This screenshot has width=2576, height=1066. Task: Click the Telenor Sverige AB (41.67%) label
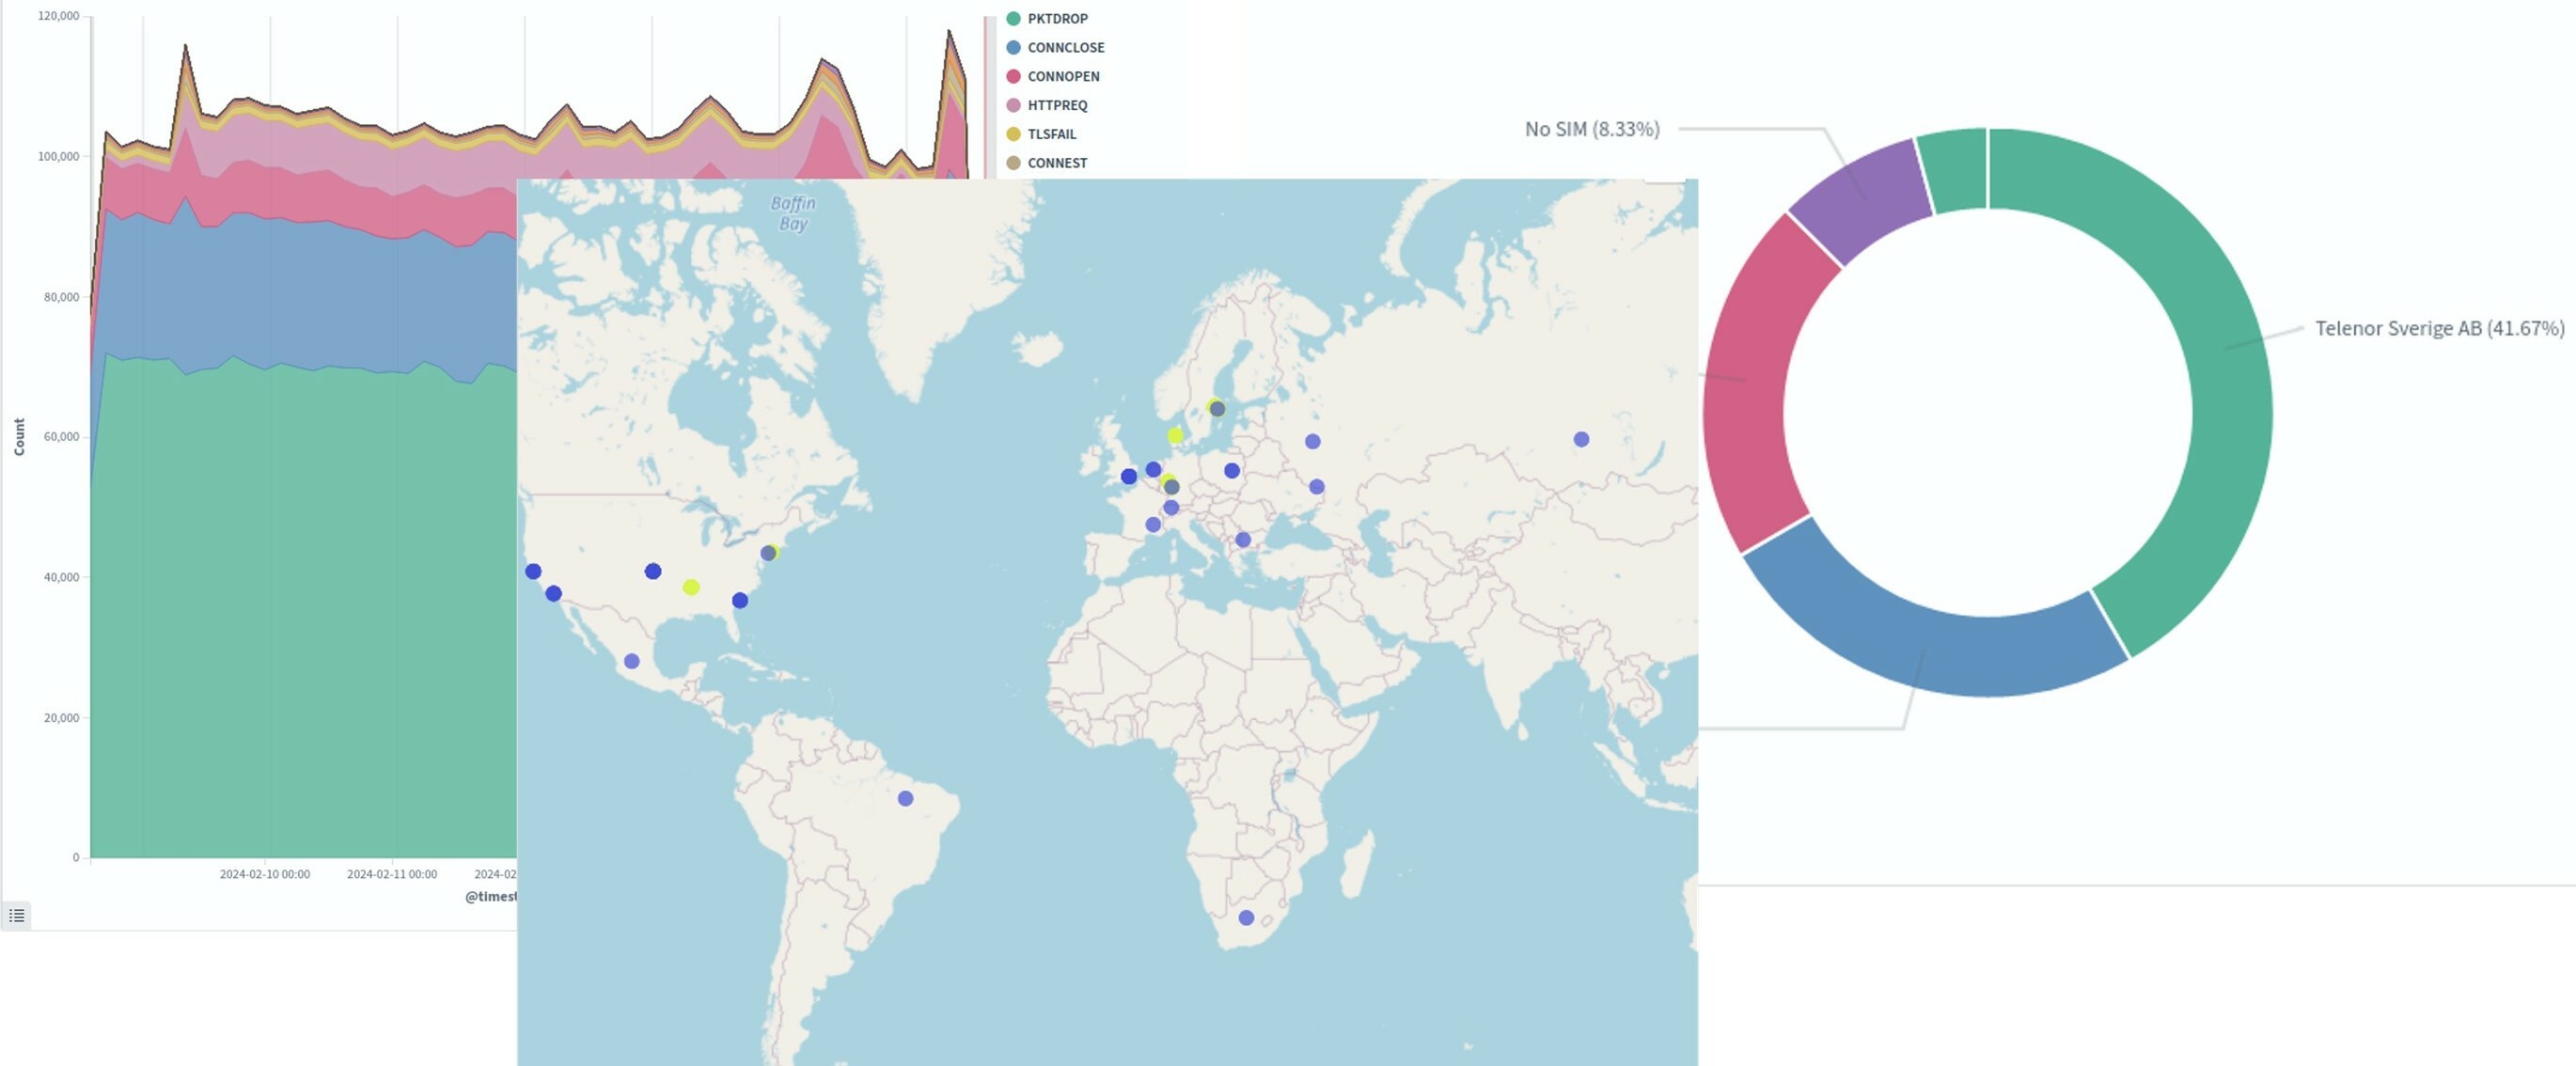tap(2438, 329)
